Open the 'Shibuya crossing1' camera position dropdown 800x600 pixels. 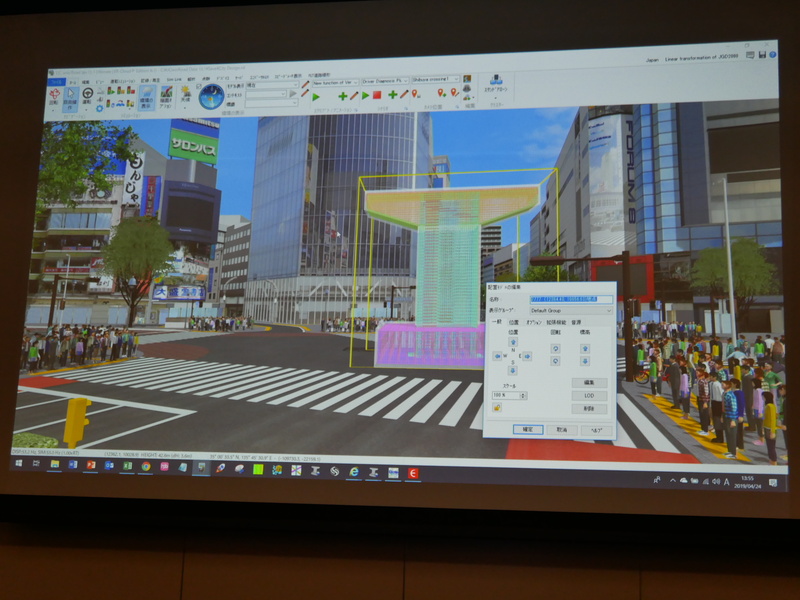[x=435, y=80]
